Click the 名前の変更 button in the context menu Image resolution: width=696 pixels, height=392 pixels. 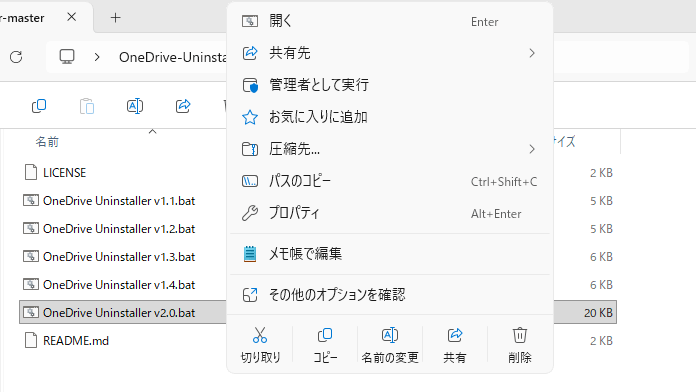390,345
